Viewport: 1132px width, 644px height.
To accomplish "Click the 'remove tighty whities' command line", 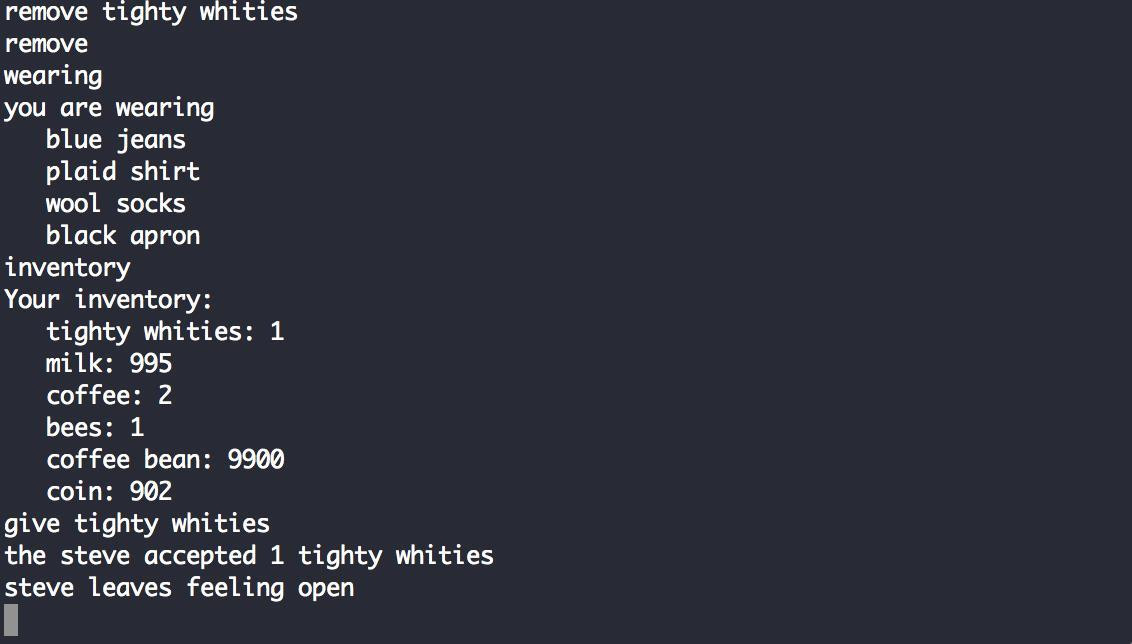I will pyautogui.click(x=151, y=12).
